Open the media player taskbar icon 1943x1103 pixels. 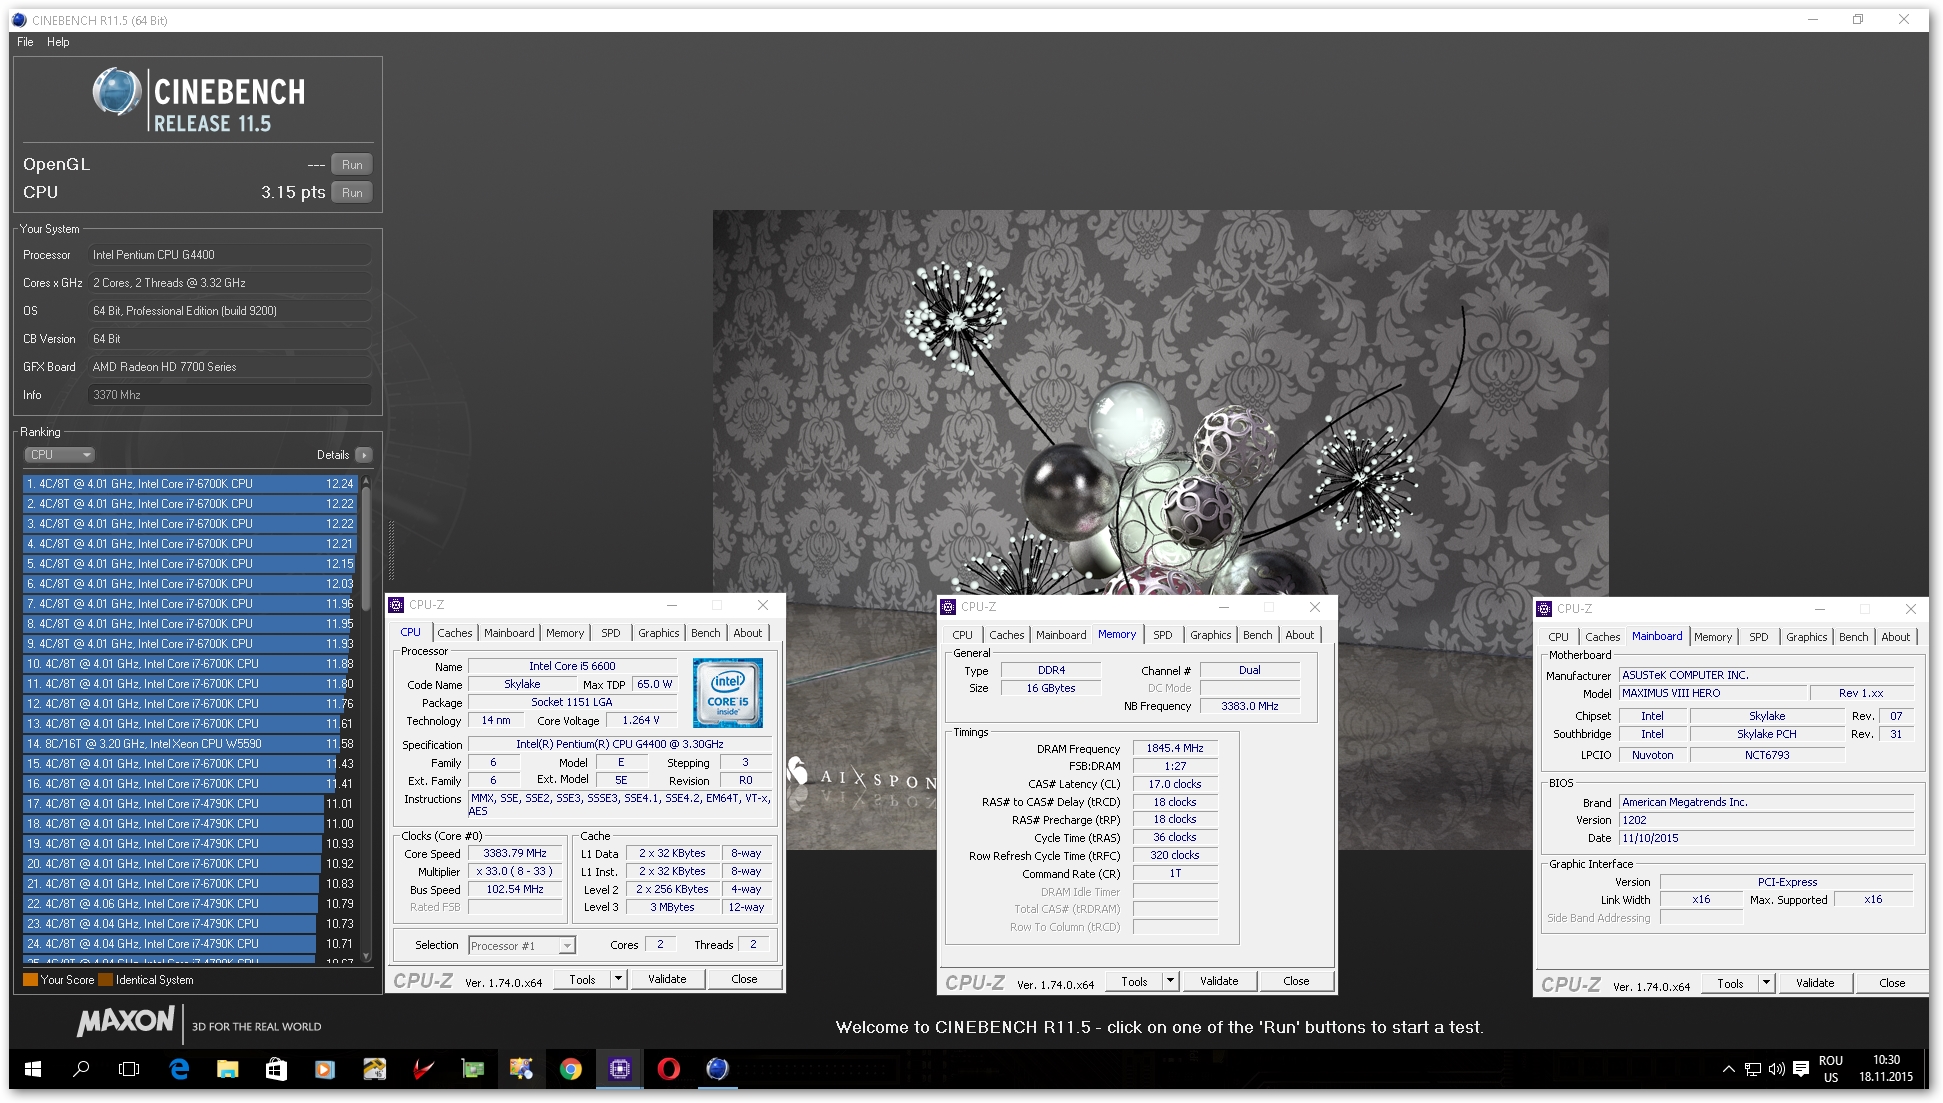click(325, 1069)
